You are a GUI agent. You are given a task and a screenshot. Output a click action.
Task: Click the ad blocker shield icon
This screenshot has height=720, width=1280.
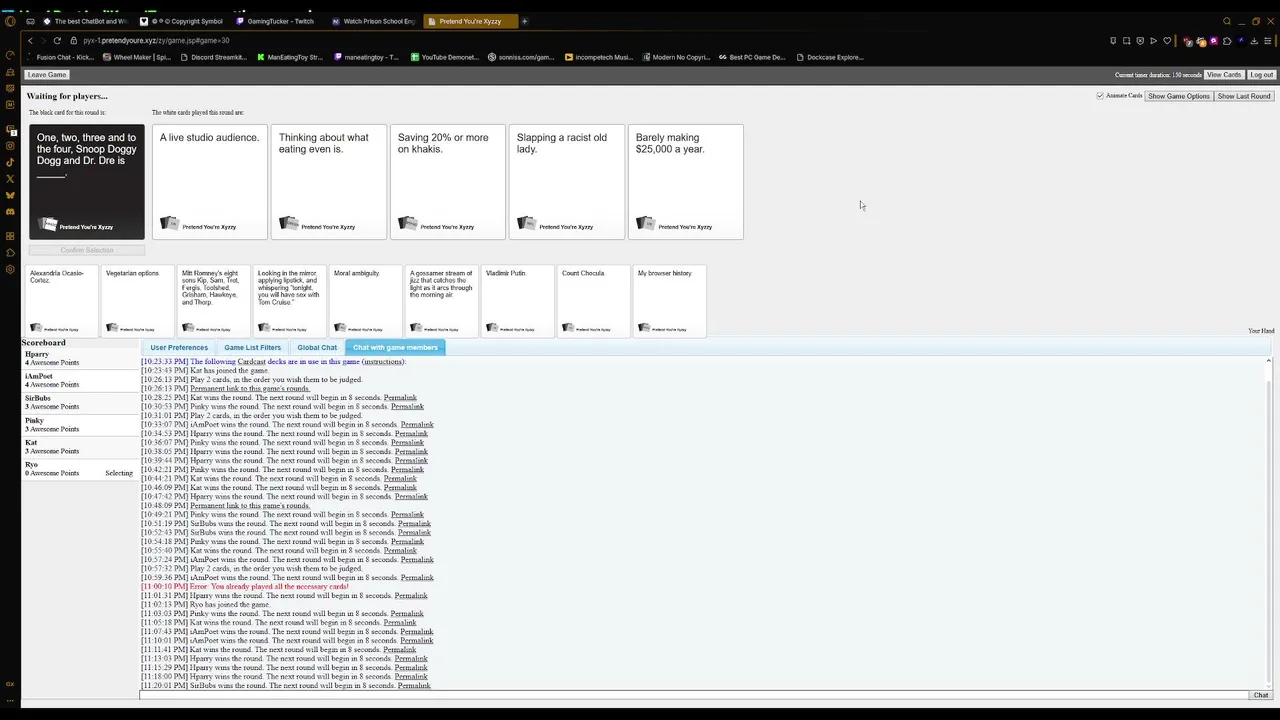pyautogui.click(x=1140, y=41)
